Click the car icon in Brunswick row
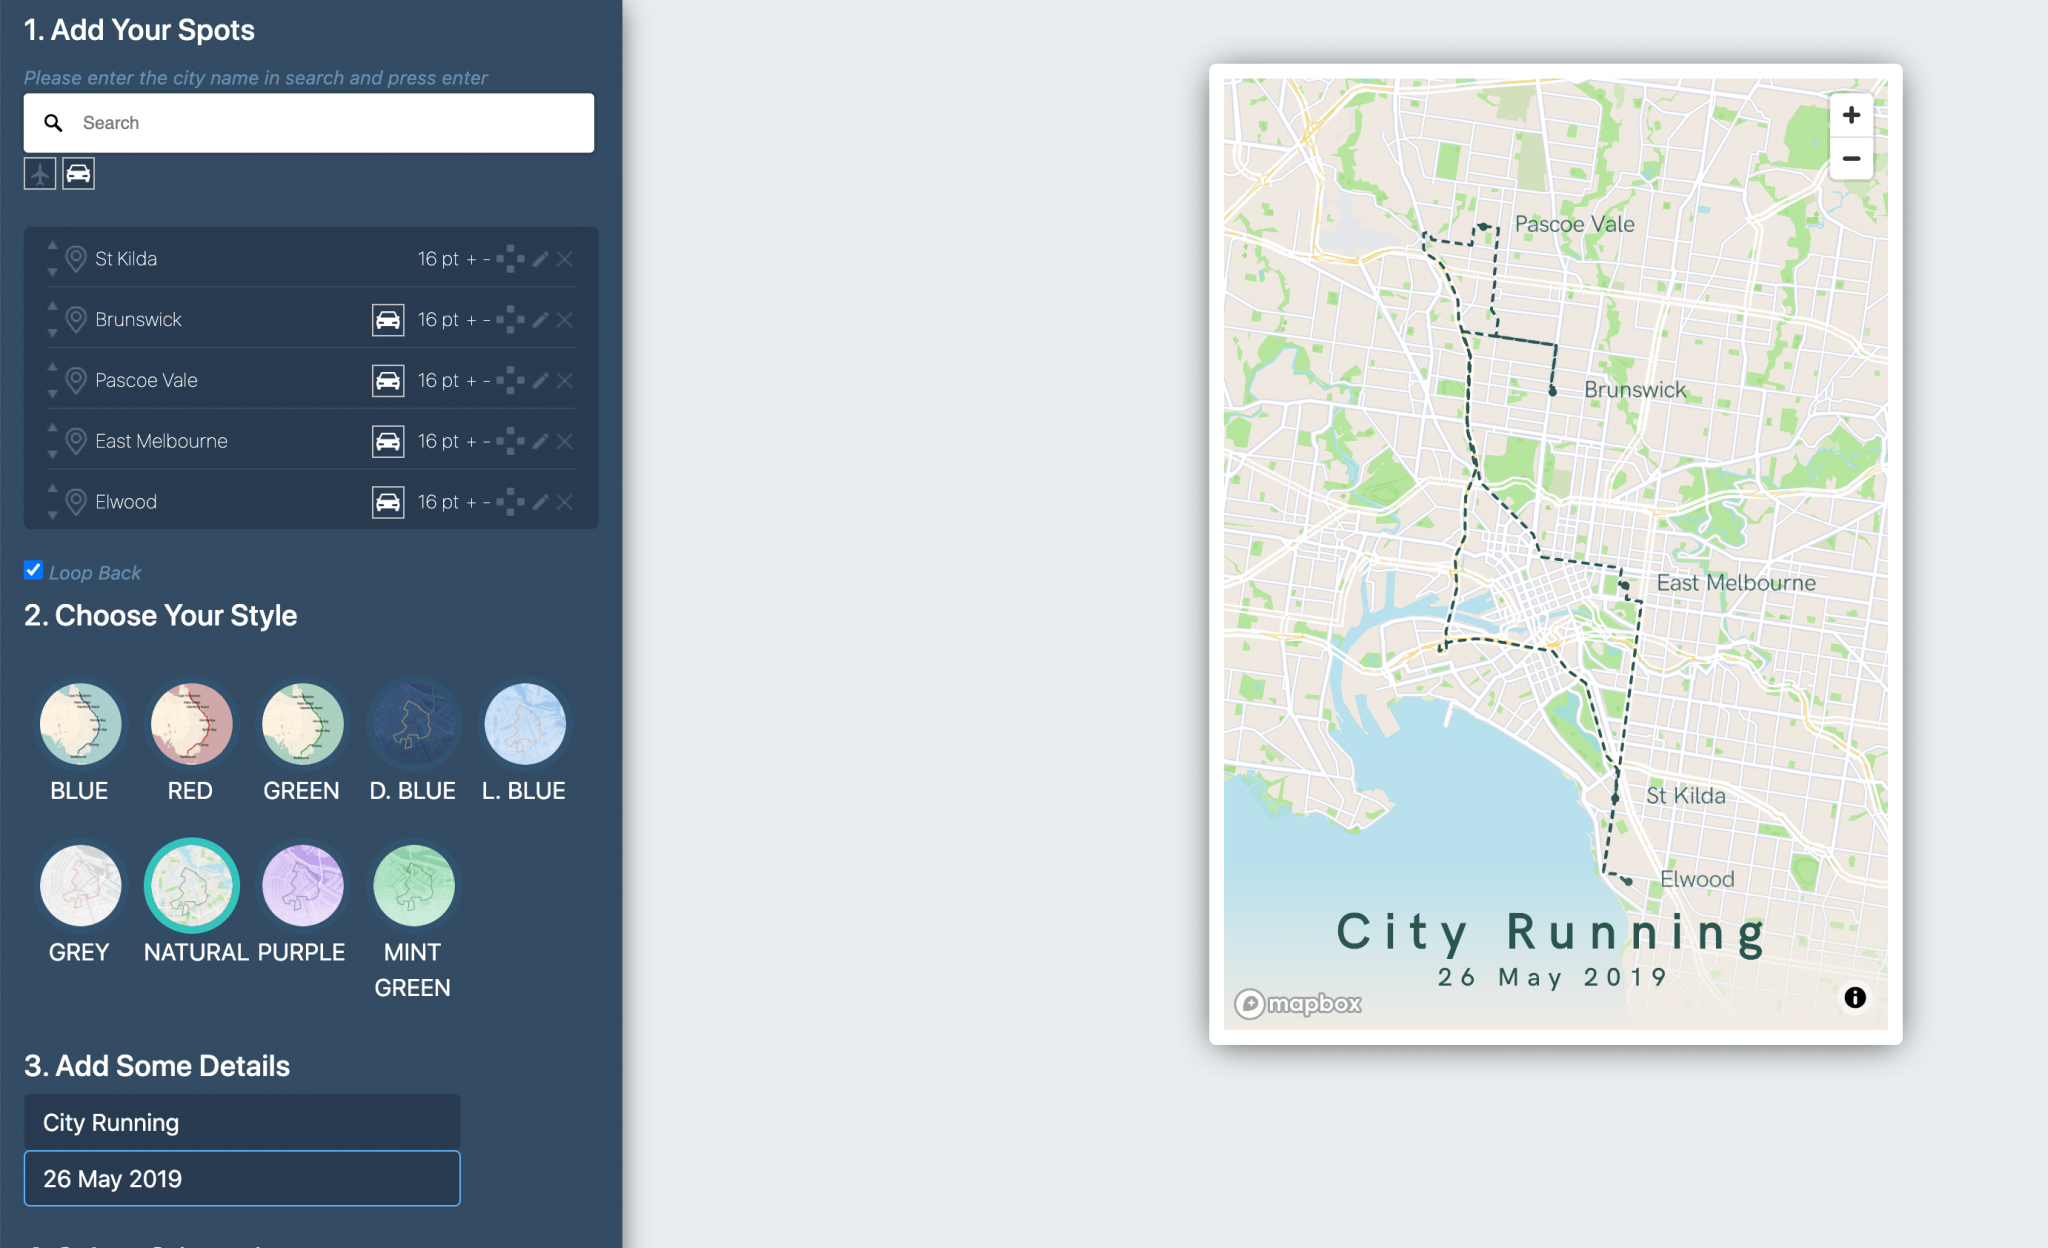Image resolution: width=2048 pixels, height=1248 pixels. point(388,320)
